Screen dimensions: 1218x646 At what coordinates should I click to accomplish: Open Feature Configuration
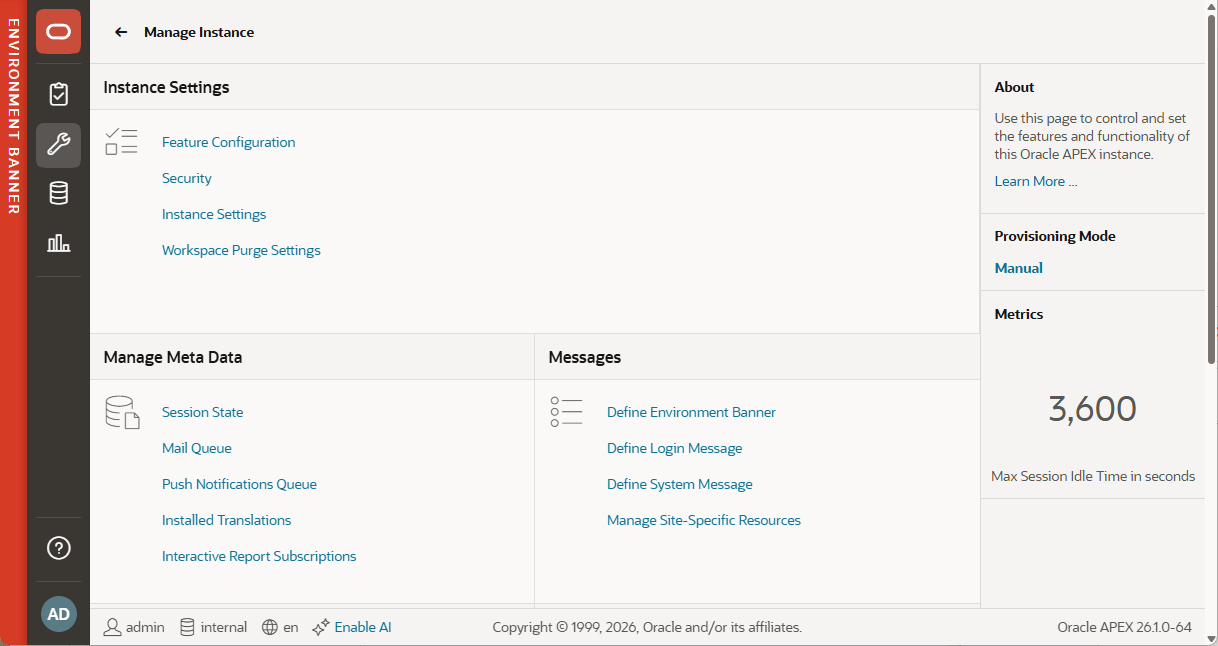[x=228, y=142]
